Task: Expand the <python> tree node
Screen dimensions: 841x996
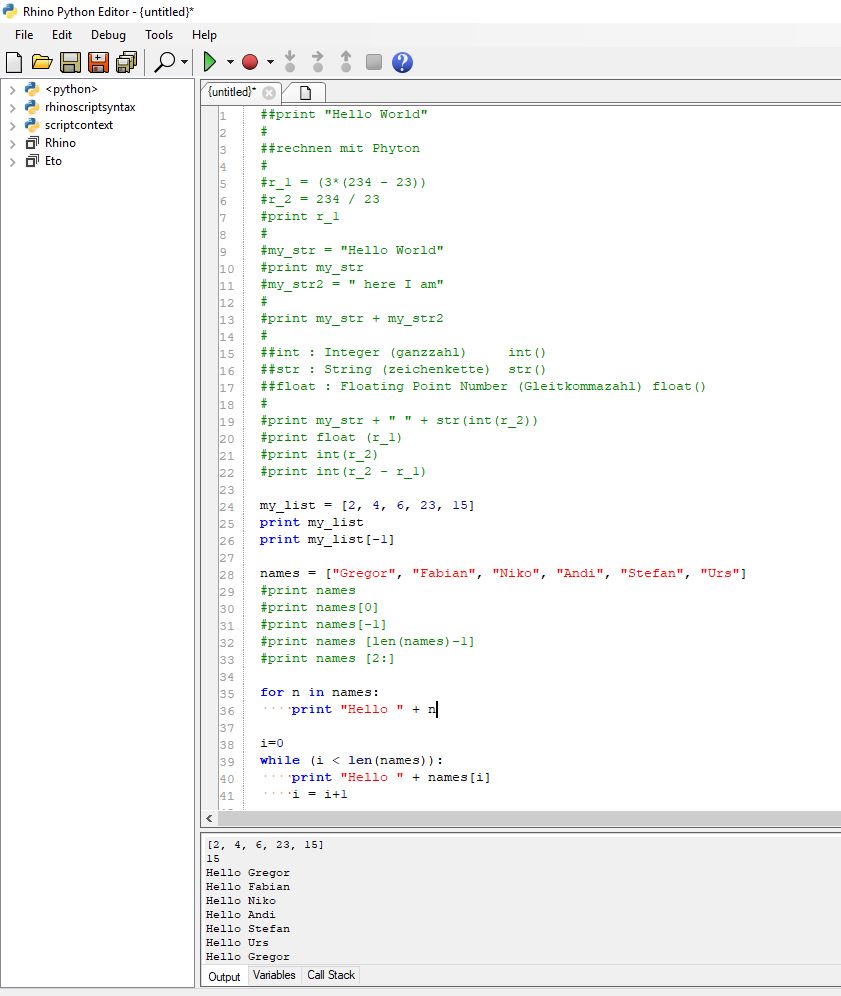Action: click(12, 89)
